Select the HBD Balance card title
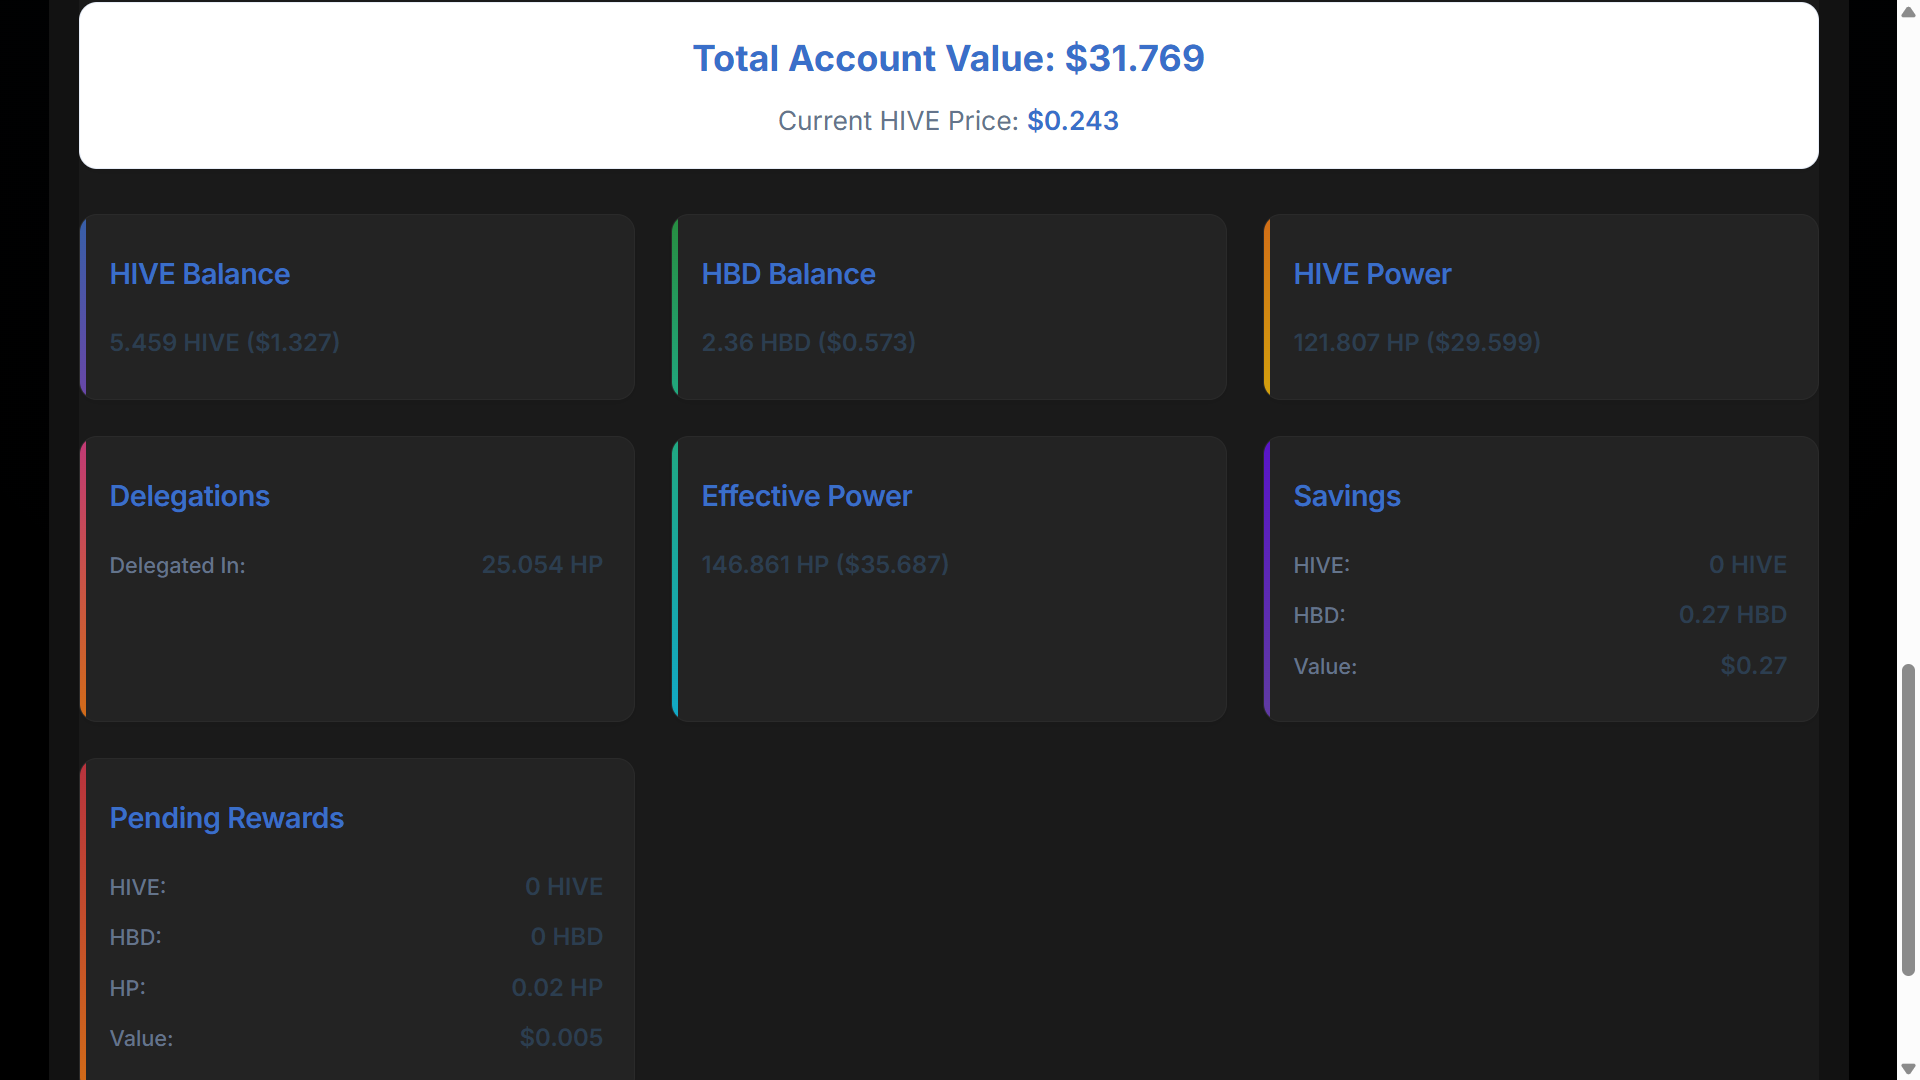The image size is (1920, 1080). coord(788,274)
